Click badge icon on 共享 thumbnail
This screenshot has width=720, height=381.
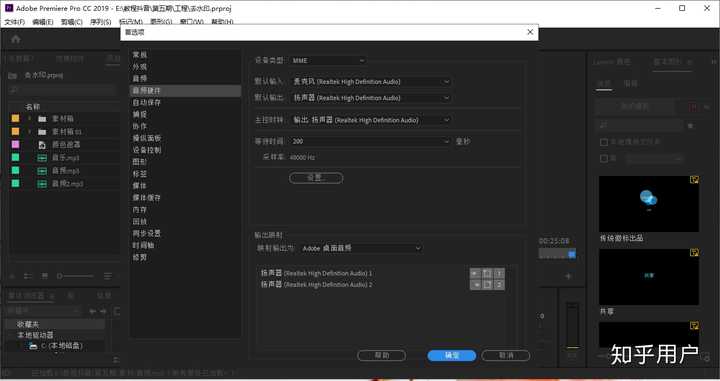tap(694, 252)
